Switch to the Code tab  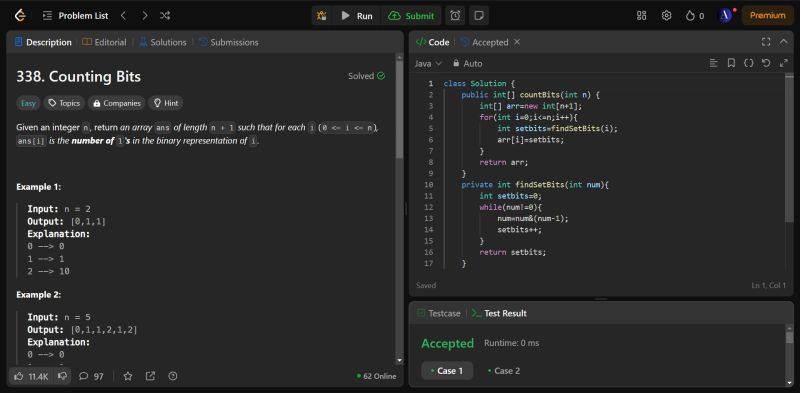pyautogui.click(x=433, y=42)
